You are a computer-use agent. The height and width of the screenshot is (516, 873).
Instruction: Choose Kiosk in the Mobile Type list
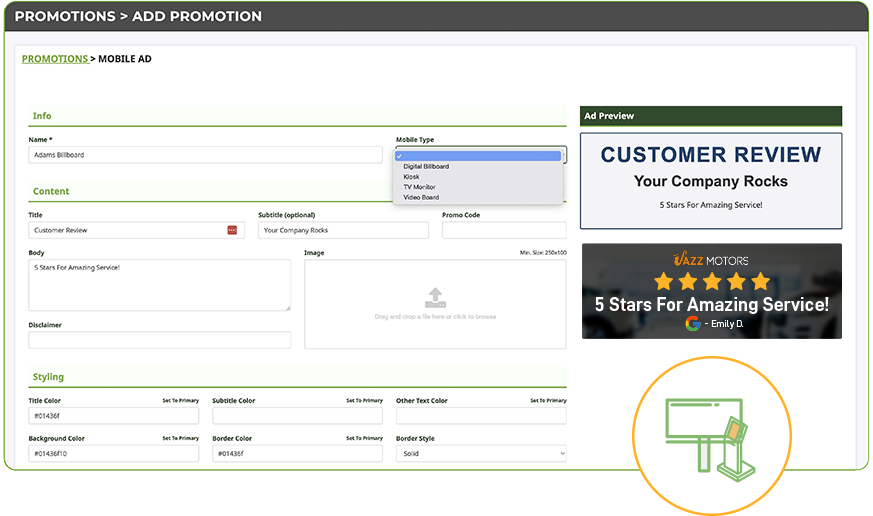click(411, 177)
